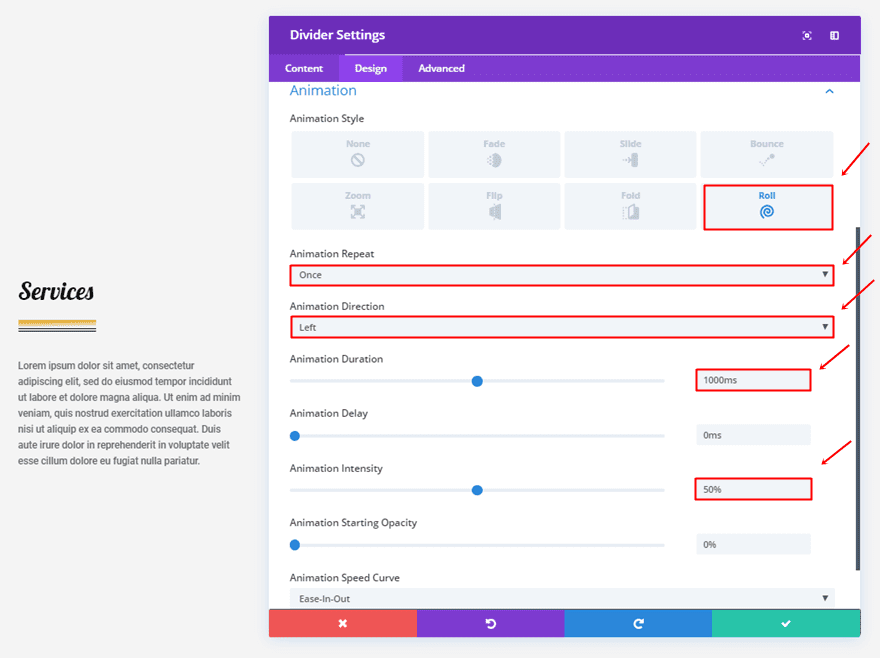Select the Fold animation style
880x658 pixels.
pos(630,206)
